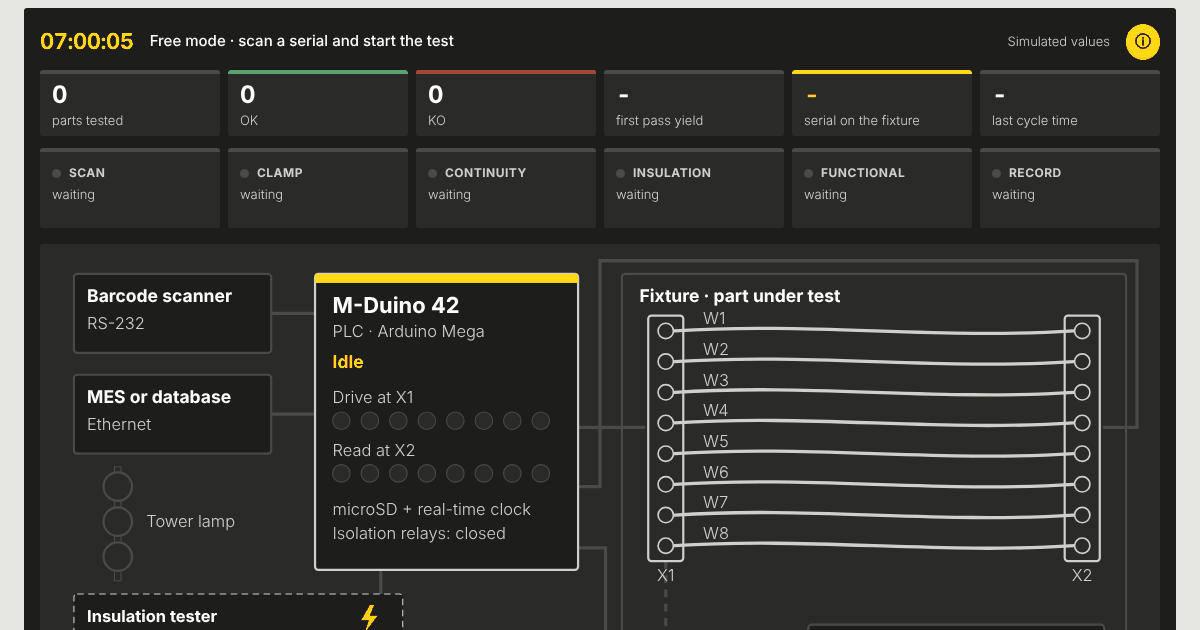Screen dimensions: 1200x630
Task: Click the X2 connector label
Action: point(1082,576)
